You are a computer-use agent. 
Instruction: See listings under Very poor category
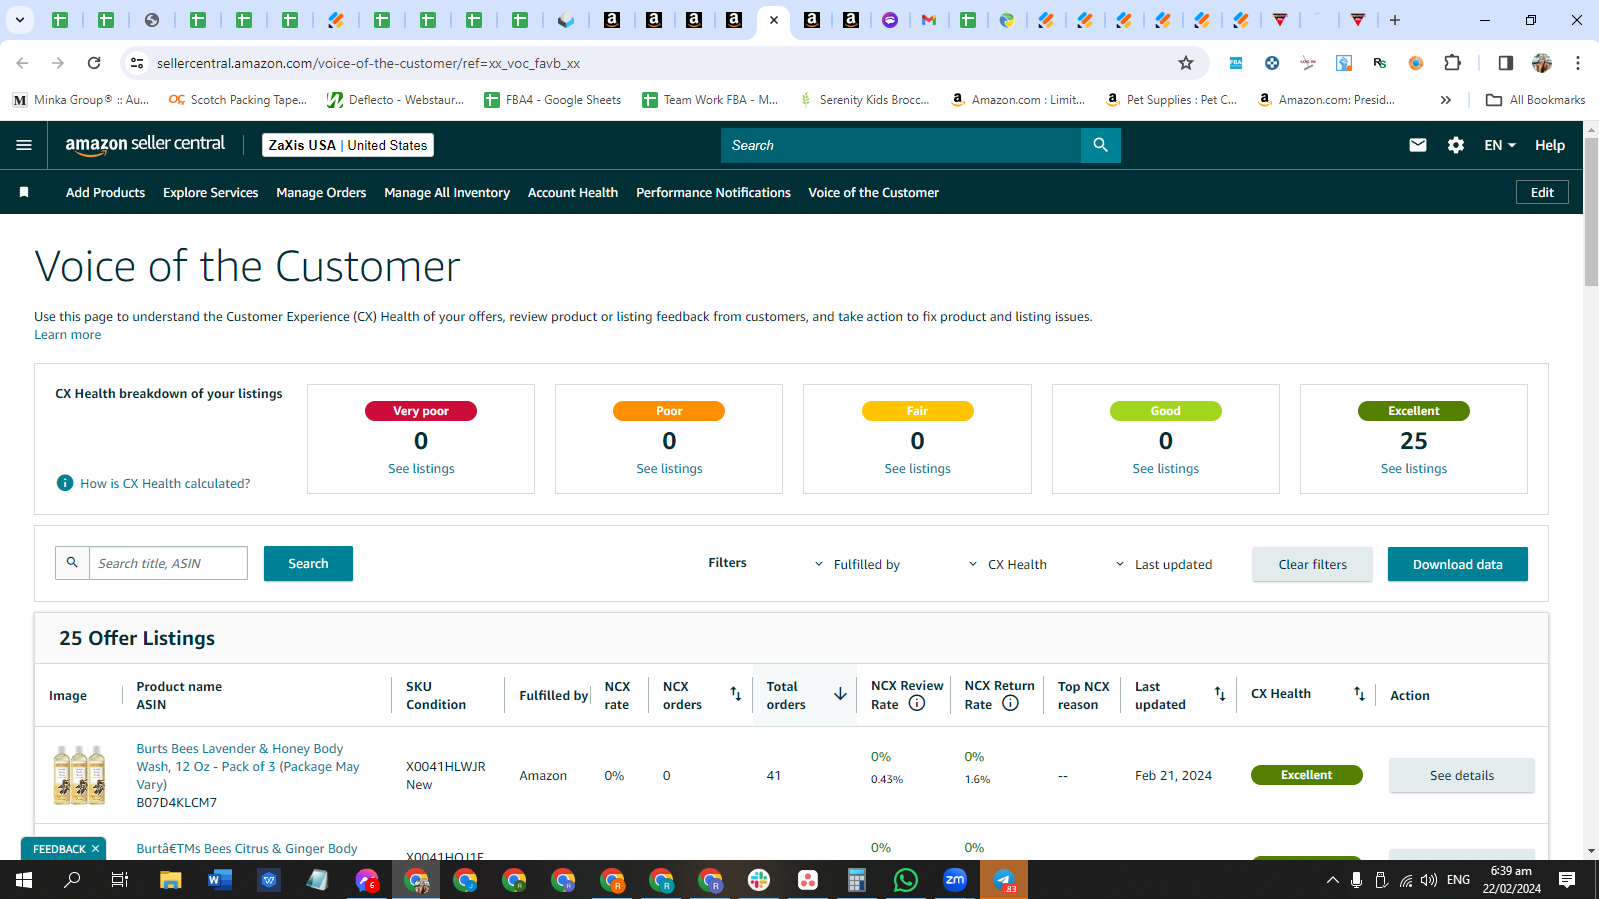tap(421, 468)
